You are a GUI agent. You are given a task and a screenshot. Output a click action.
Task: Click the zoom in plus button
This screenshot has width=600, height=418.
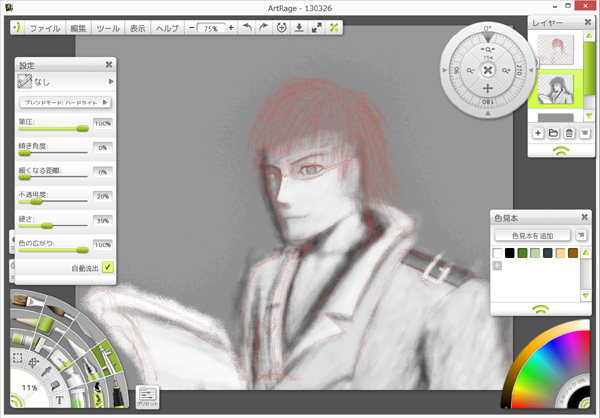click(x=231, y=28)
